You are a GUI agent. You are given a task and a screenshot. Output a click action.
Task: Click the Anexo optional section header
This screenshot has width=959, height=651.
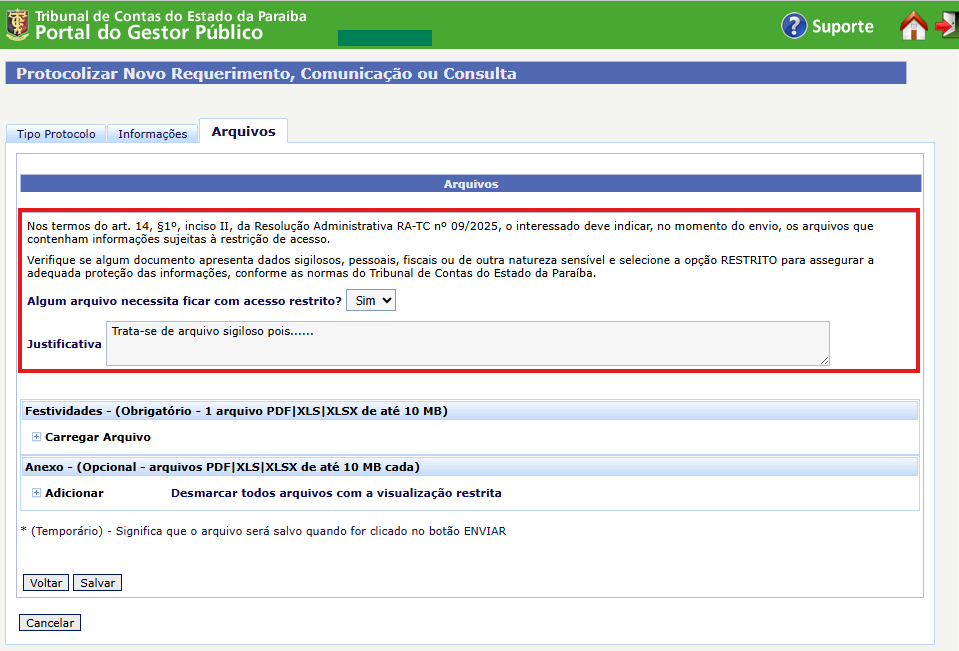click(x=470, y=467)
